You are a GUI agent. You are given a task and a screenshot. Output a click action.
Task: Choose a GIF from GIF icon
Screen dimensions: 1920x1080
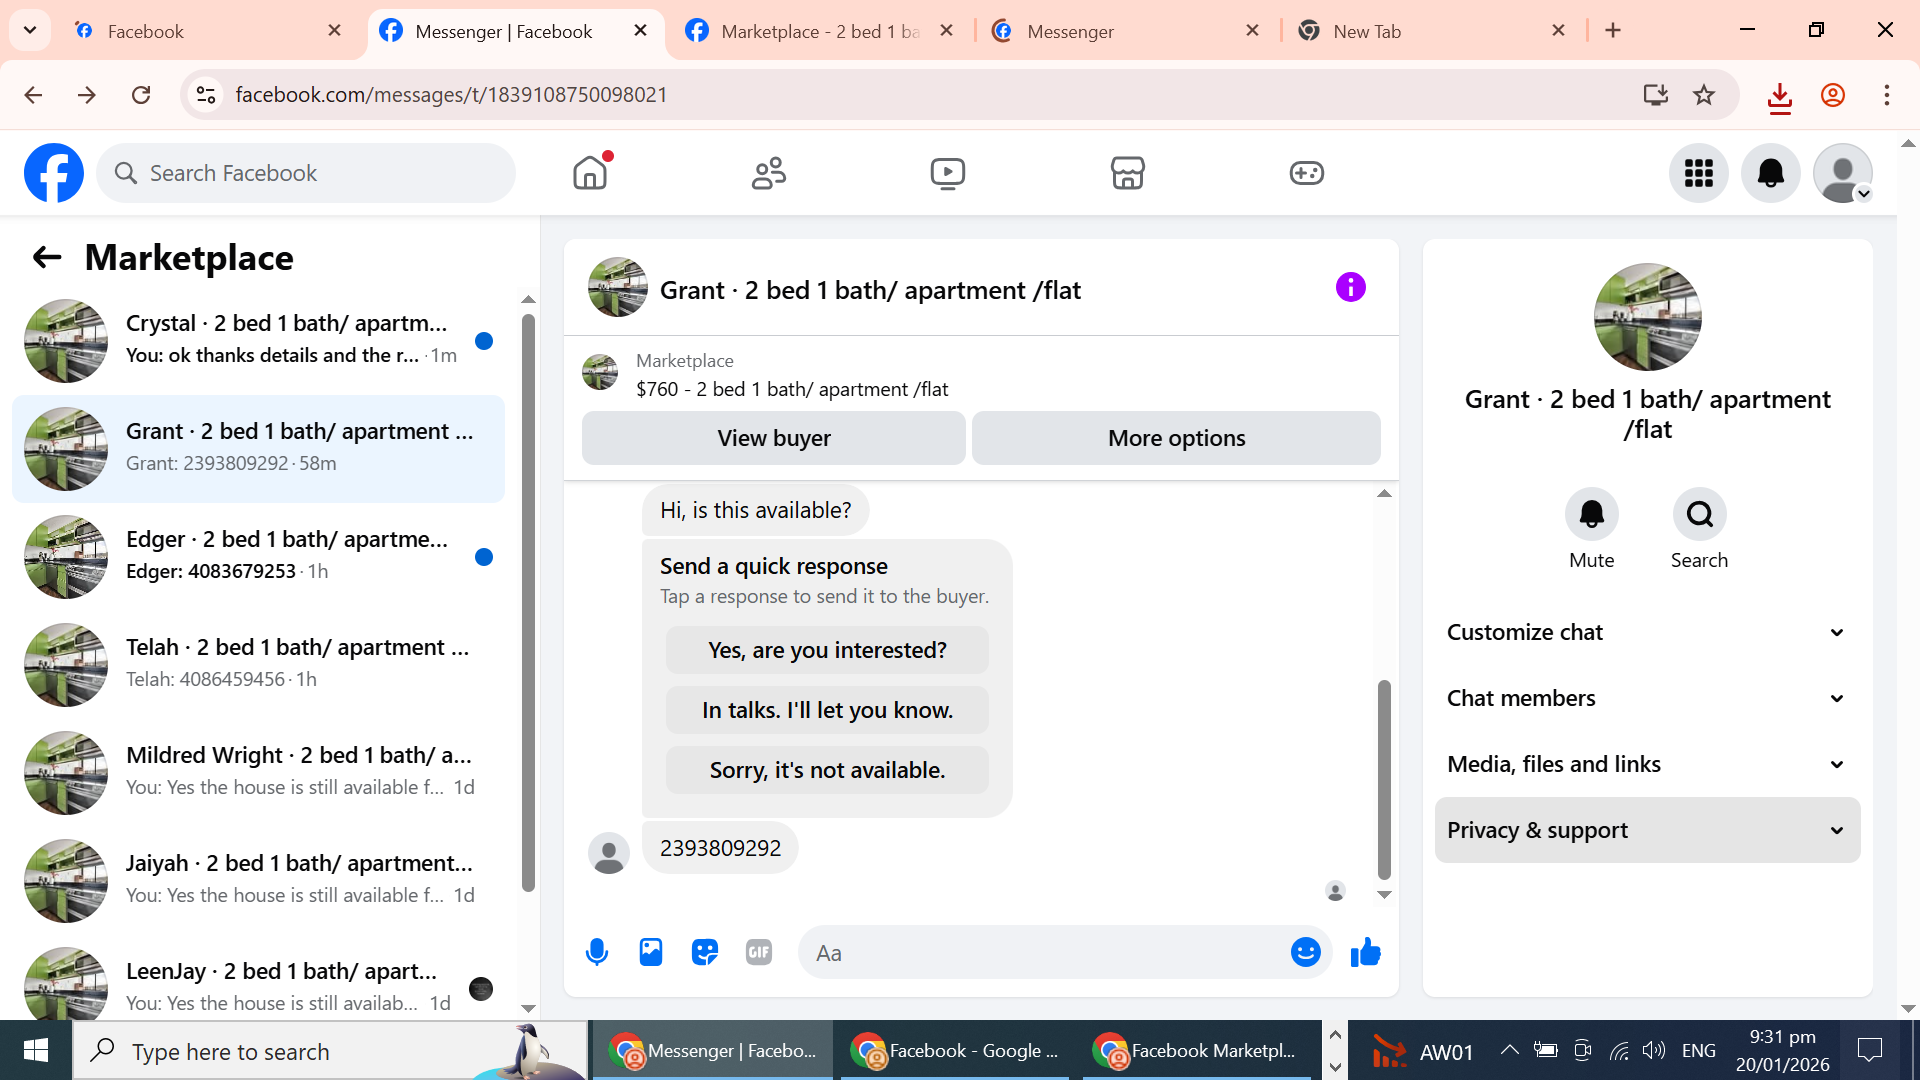[x=759, y=952]
